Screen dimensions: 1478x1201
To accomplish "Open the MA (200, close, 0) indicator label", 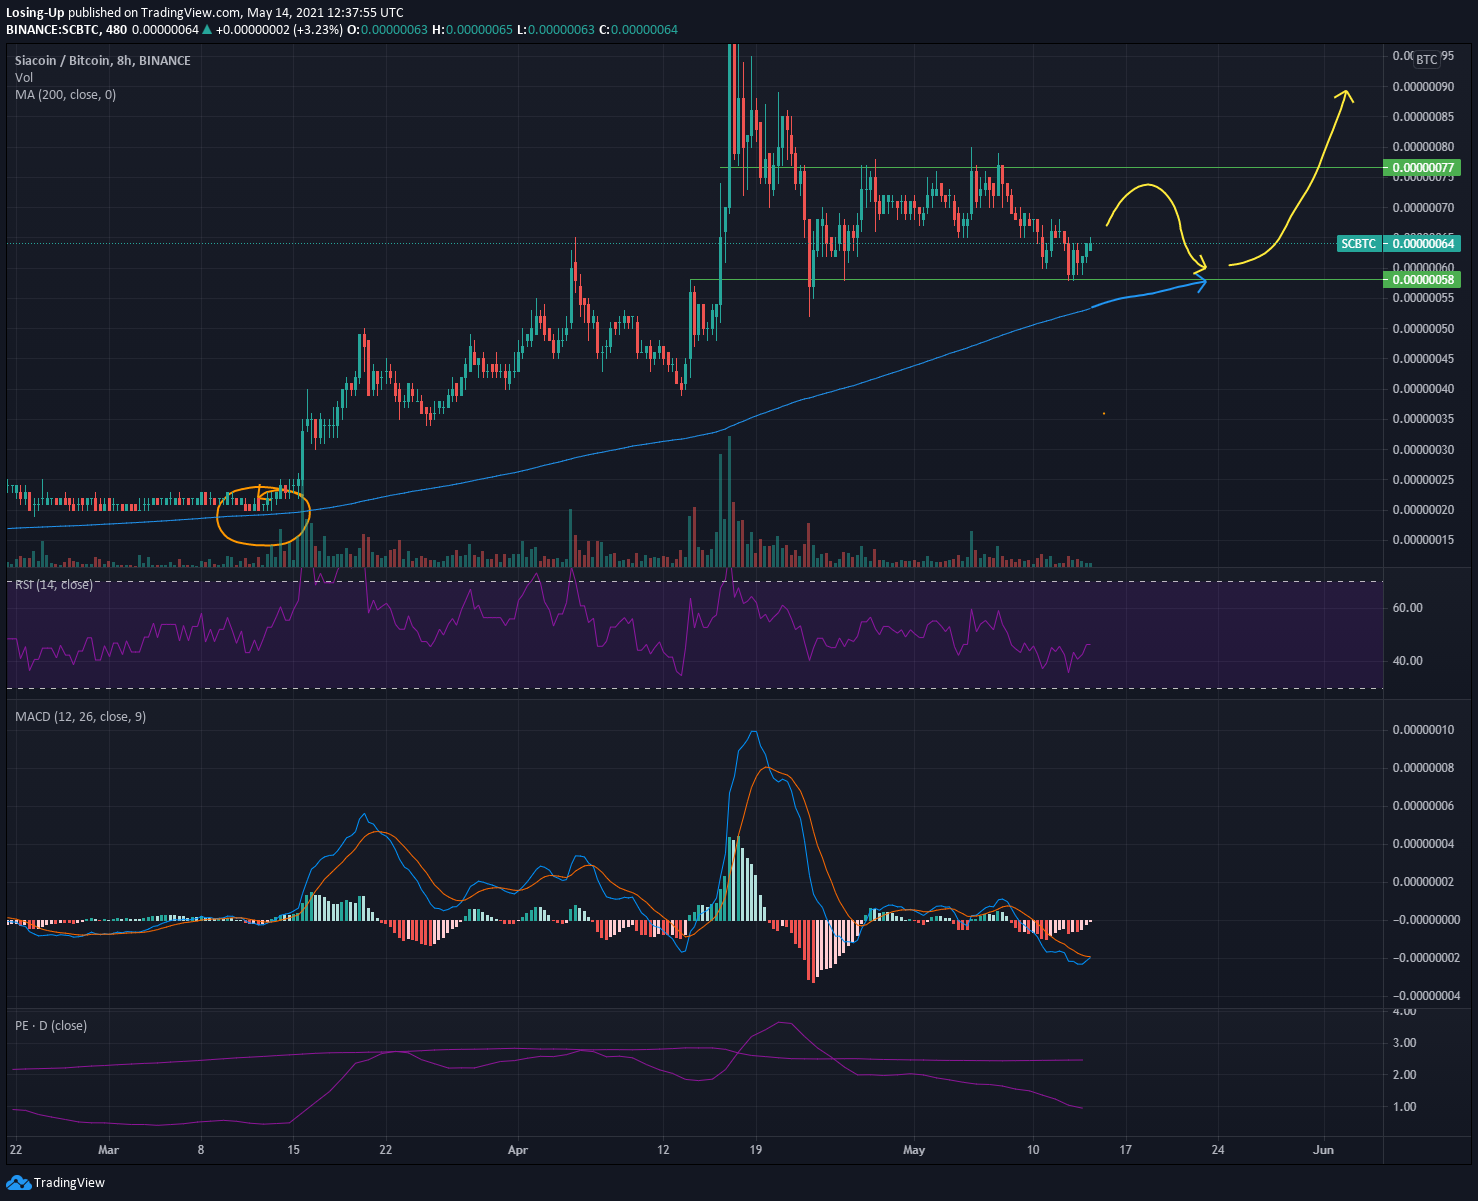I will [65, 95].
